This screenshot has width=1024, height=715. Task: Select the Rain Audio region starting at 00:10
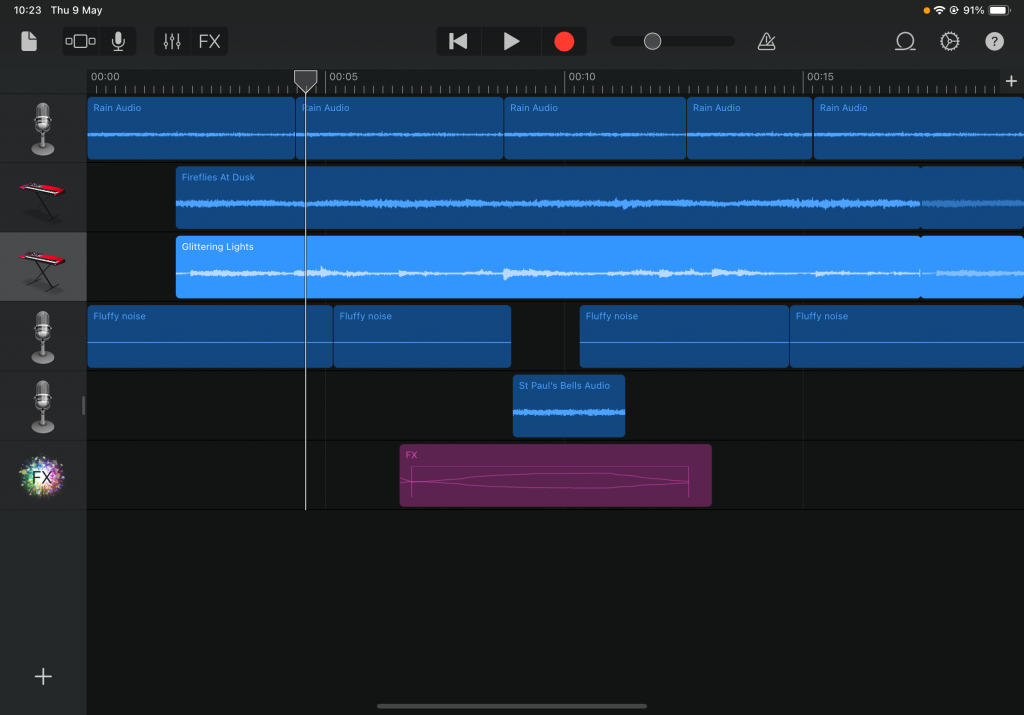click(x=595, y=128)
